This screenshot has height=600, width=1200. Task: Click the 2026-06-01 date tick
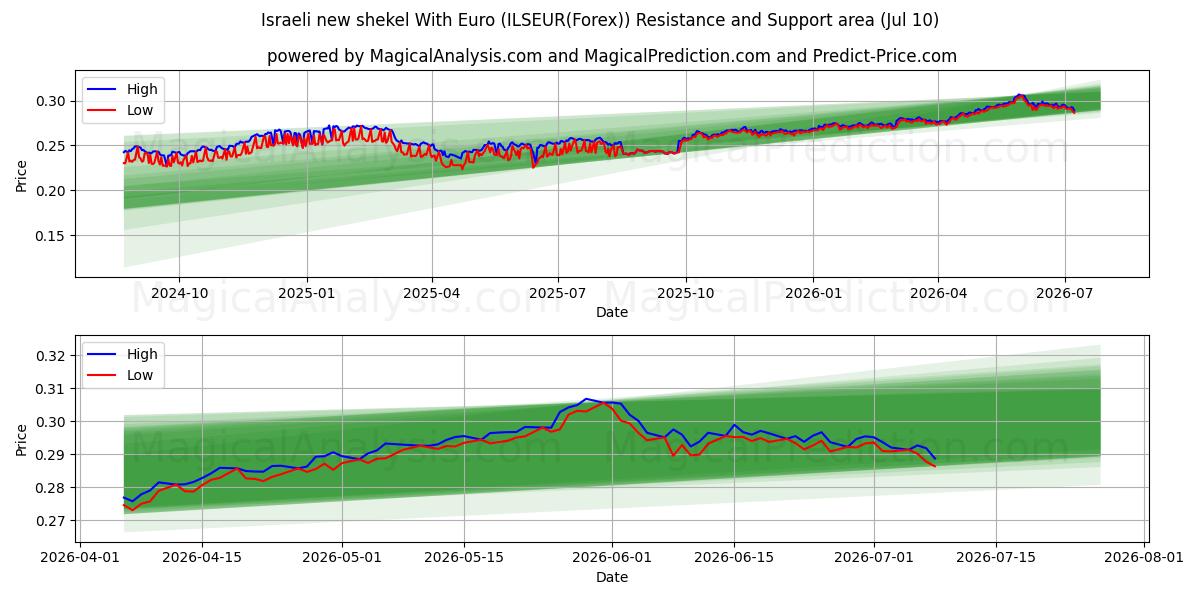[x=612, y=557]
